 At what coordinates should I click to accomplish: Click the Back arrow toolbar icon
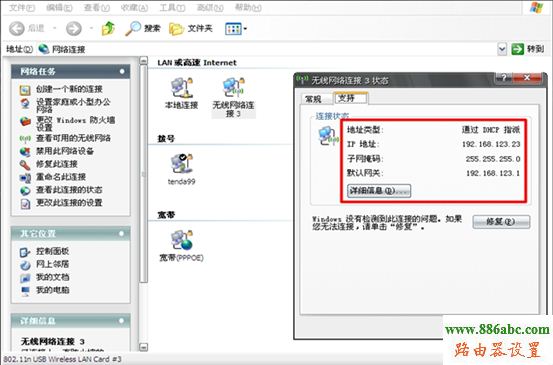16,29
